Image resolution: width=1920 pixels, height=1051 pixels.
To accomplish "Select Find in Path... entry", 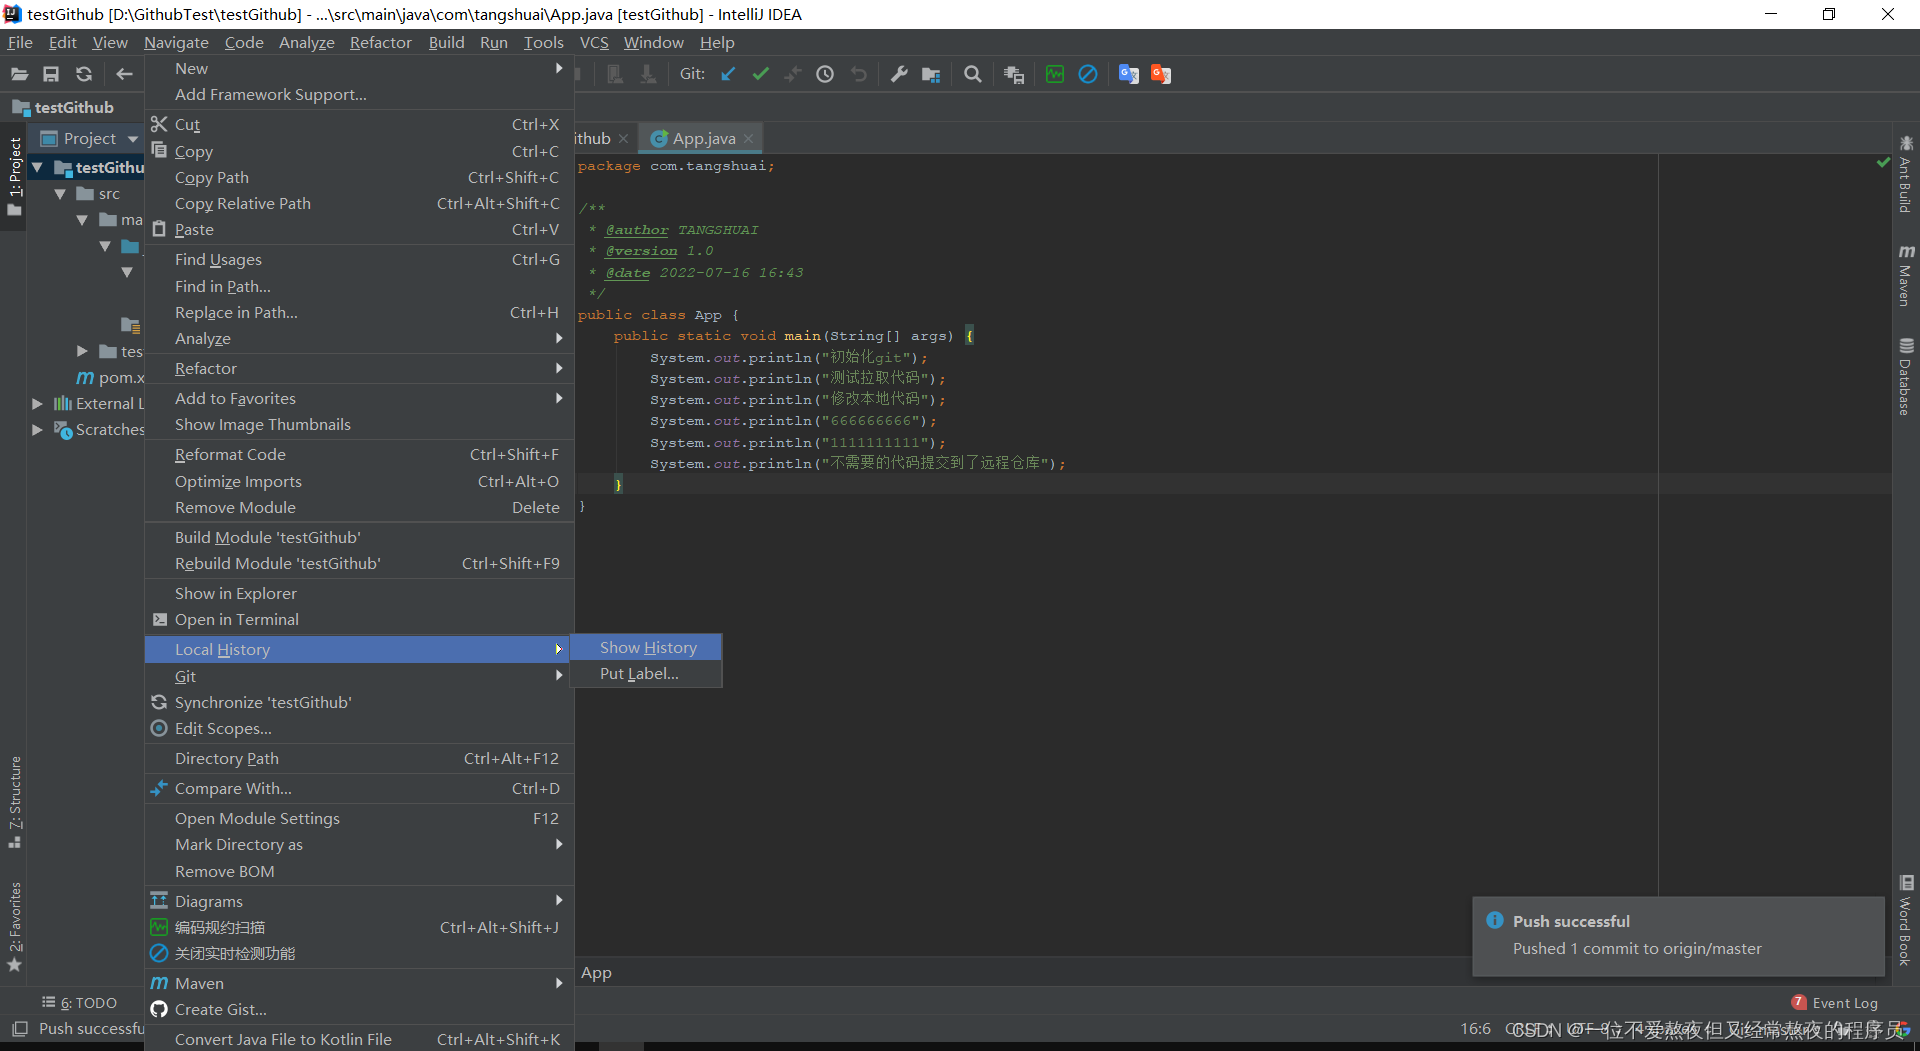I will pyautogui.click(x=359, y=287).
